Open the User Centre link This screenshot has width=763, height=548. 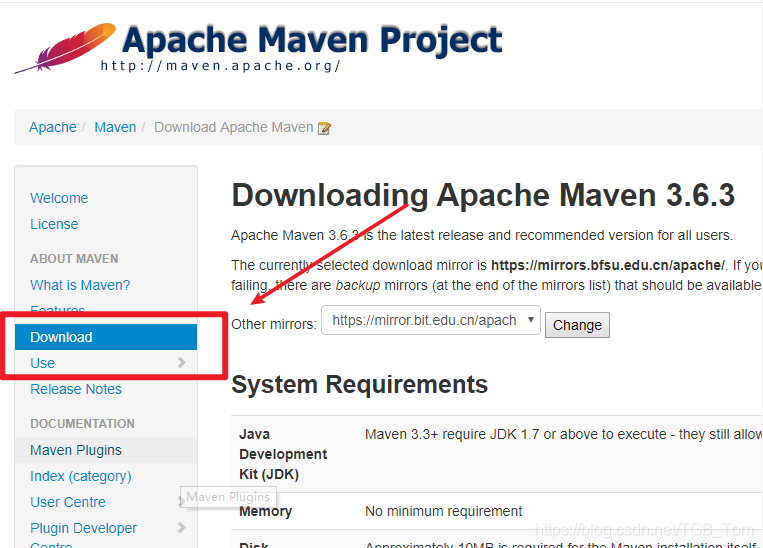(68, 502)
